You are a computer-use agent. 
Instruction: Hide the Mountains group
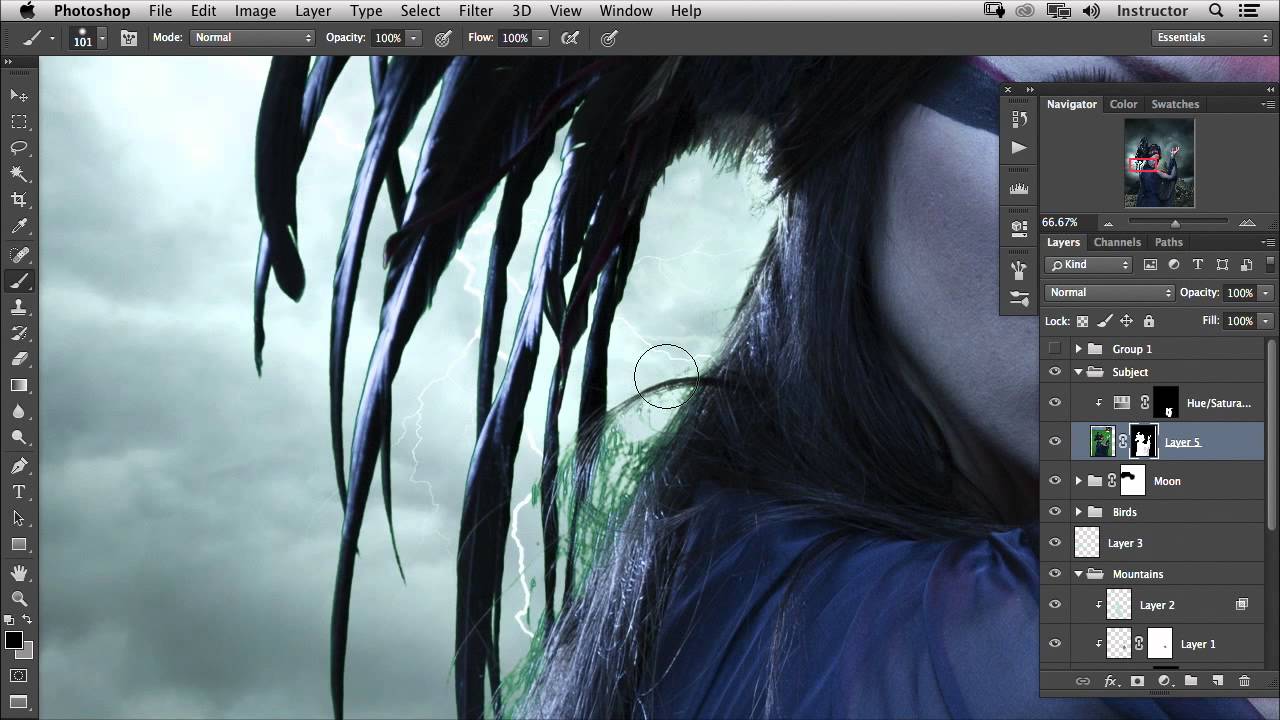pyautogui.click(x=1054, y=574)
